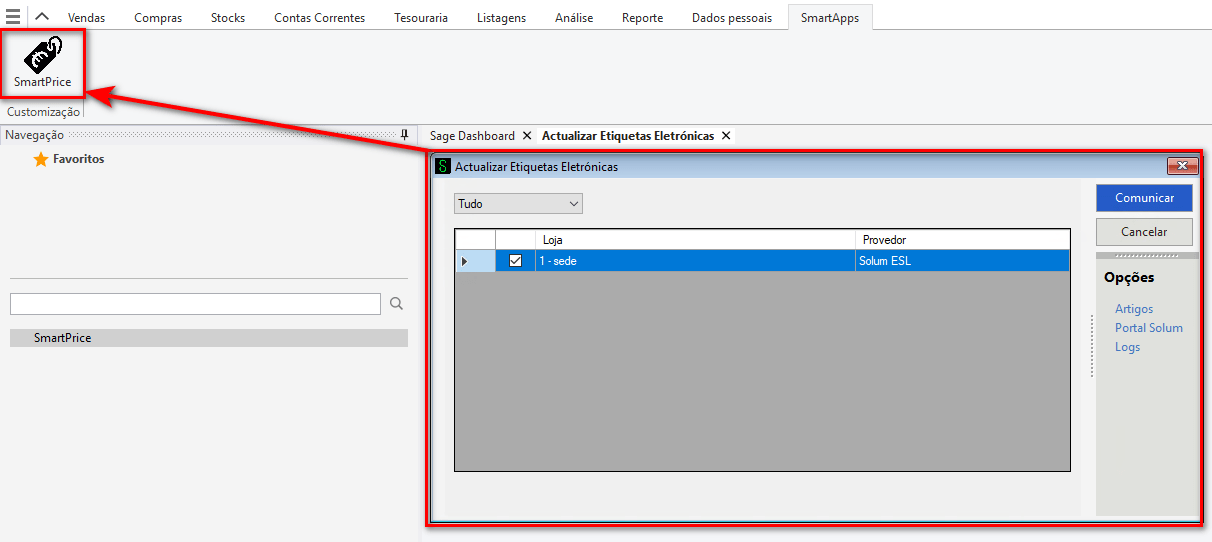Image resolution: width=1212 pixels, height=542 pixels.
Task: Open the Tudo dropdown
Action: tap(518, 204)
